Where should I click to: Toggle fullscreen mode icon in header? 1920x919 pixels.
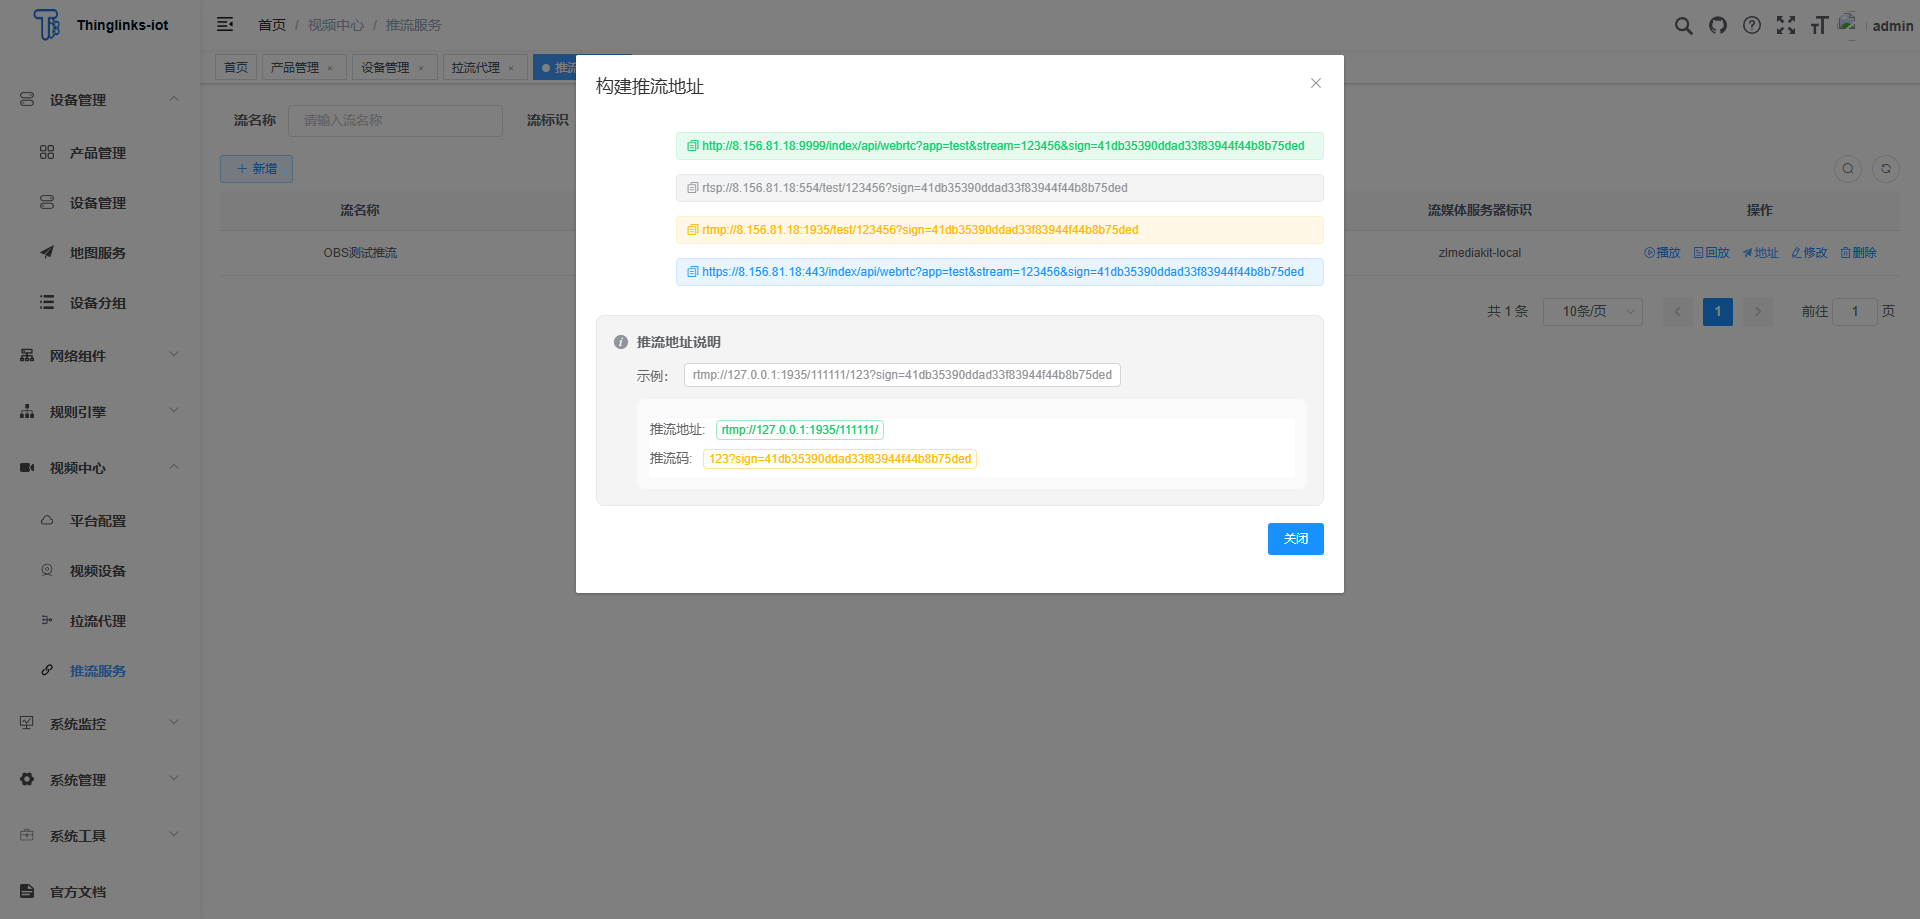(1785, 25)
